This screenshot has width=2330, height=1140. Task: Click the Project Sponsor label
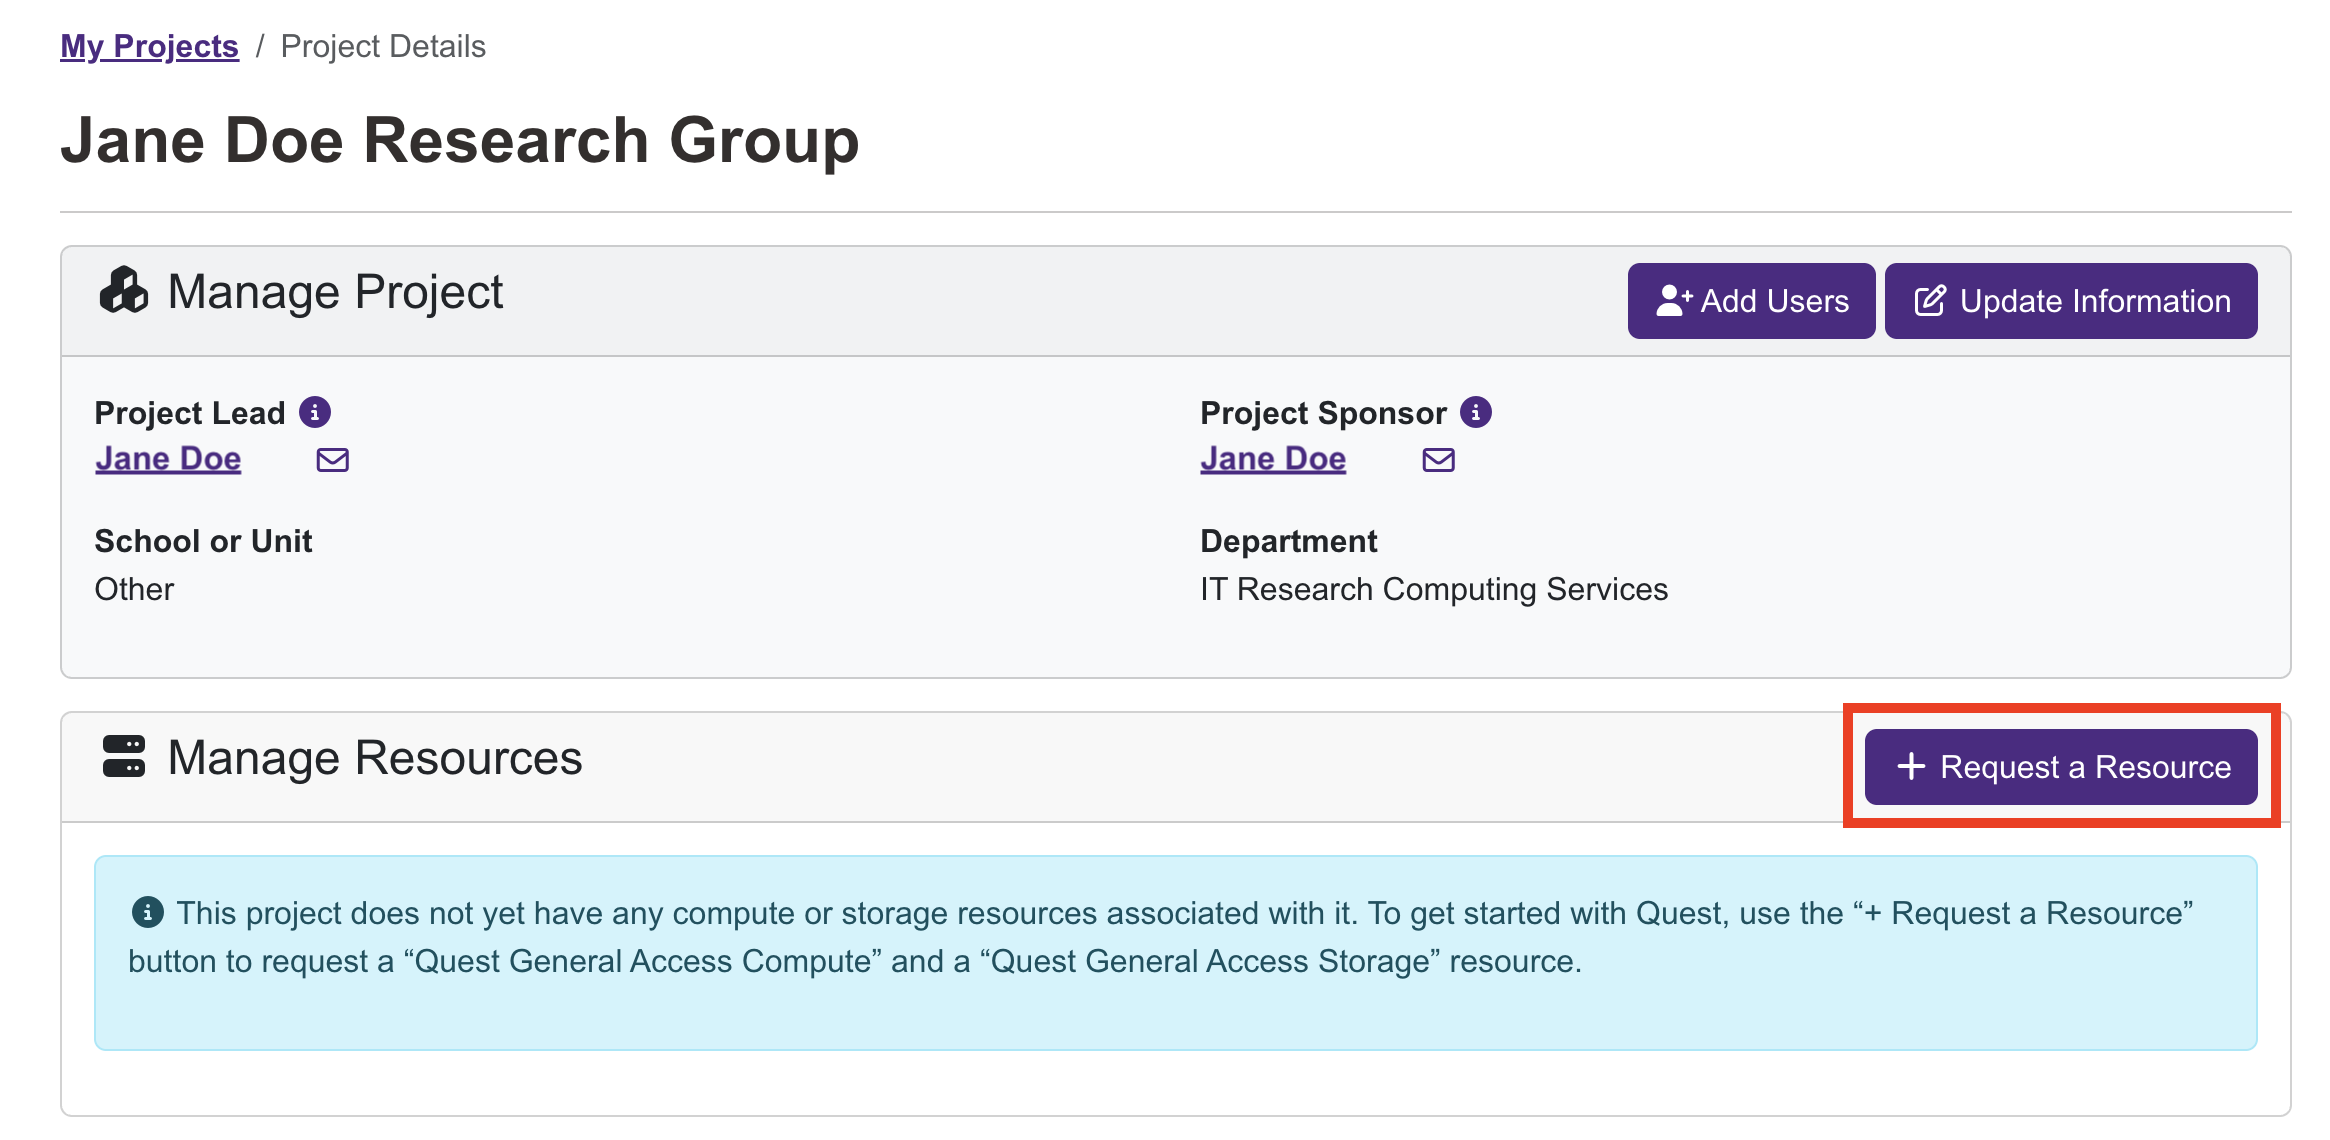(1323, 413)
